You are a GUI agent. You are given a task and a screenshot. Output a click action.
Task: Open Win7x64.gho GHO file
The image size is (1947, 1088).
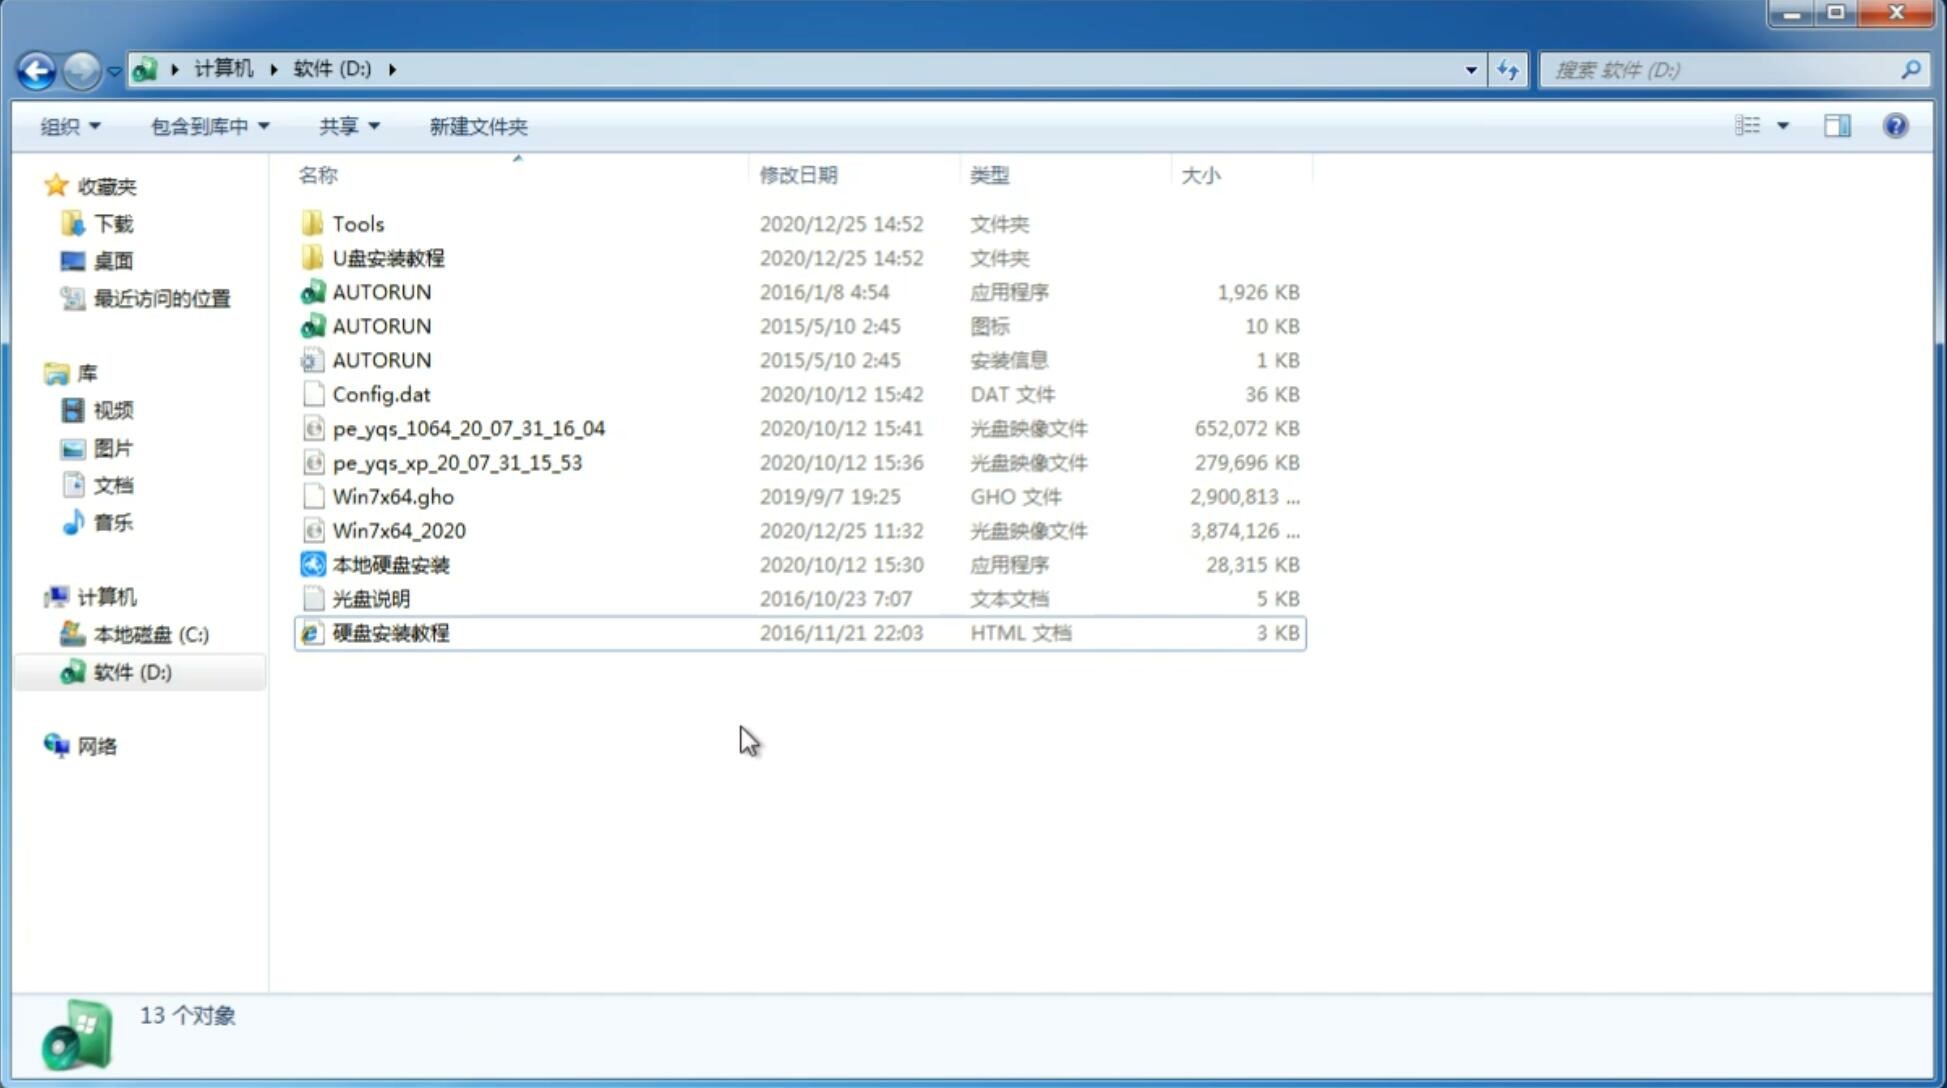(x=393, y=496)
